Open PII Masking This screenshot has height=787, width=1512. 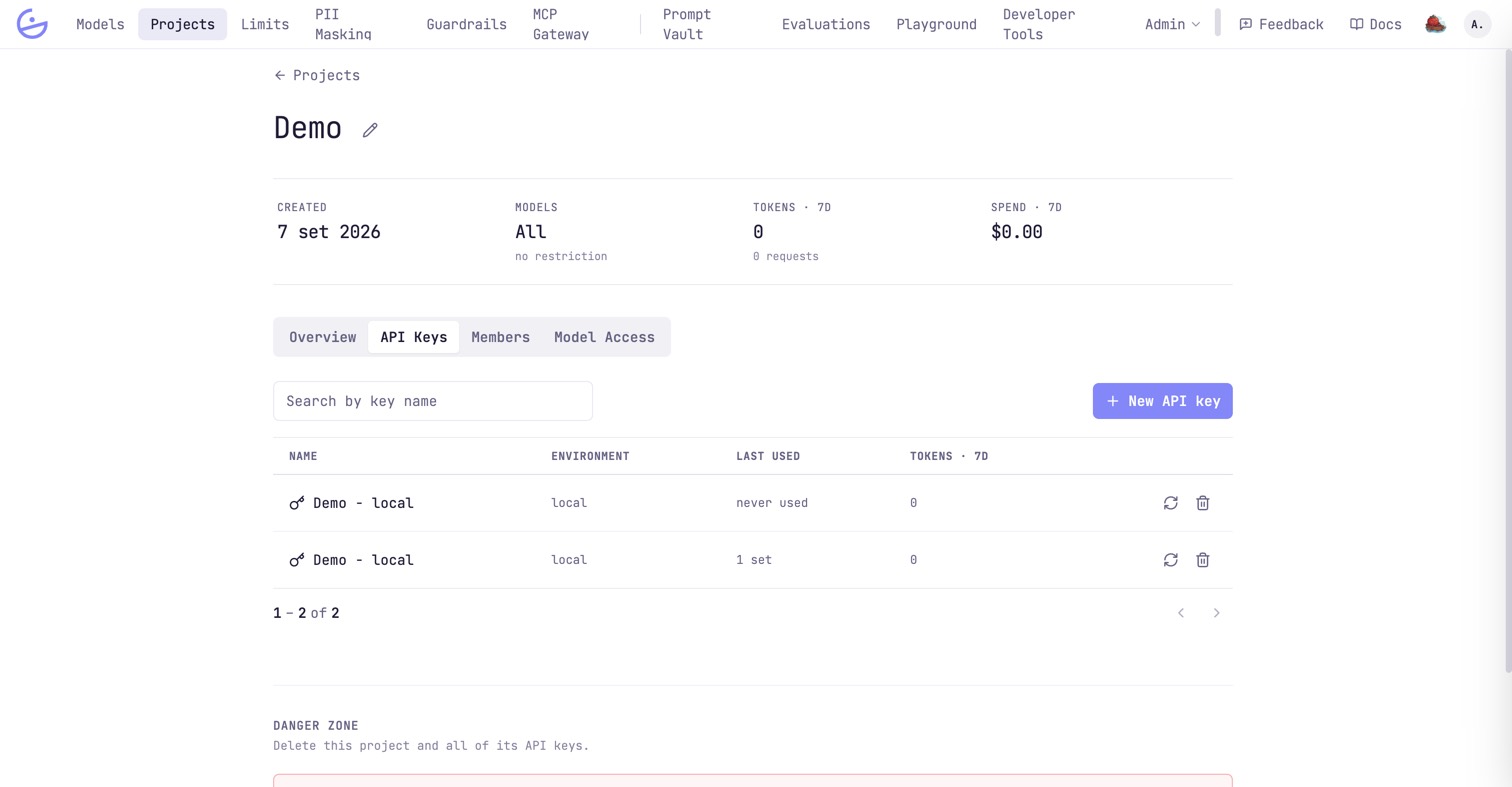pyautogui.click(x=343, y=24)
